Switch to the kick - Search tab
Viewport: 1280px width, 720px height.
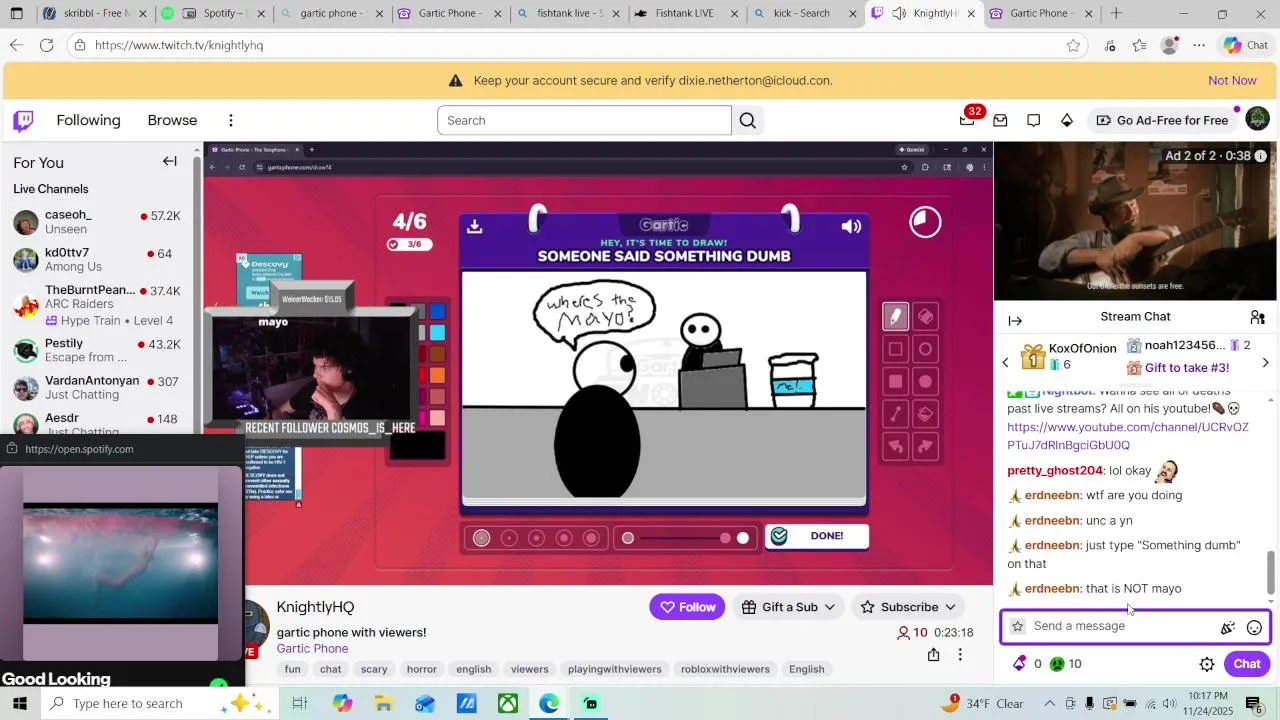point(805,14)
